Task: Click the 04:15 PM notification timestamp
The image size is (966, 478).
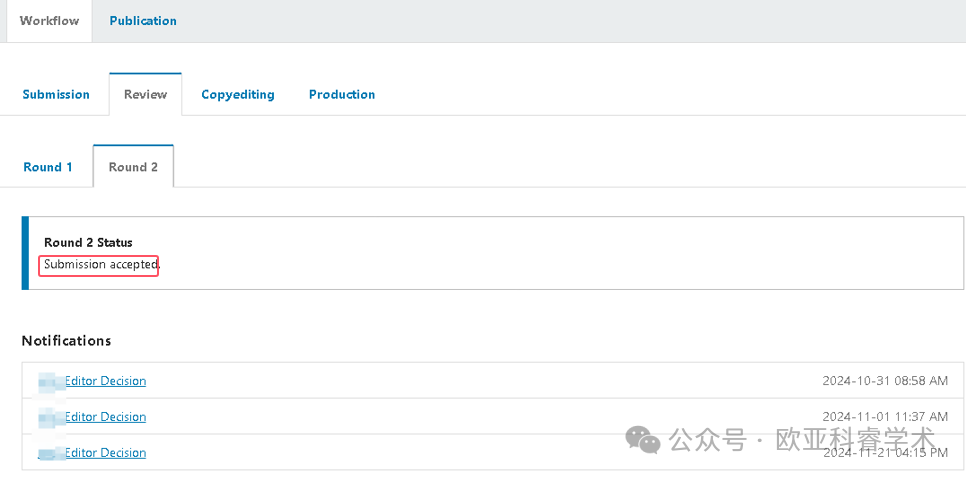Action: [885, 453]
